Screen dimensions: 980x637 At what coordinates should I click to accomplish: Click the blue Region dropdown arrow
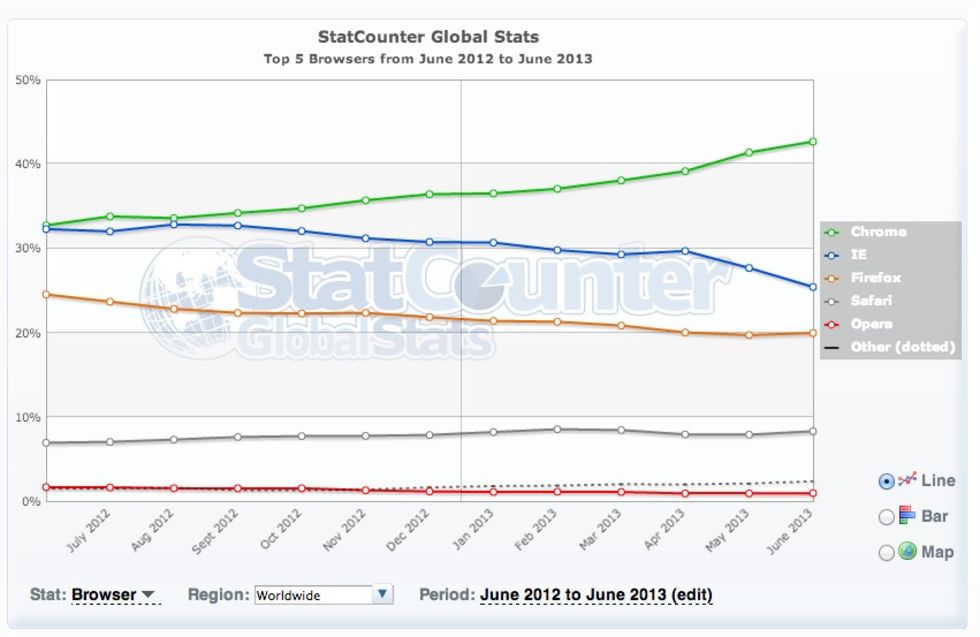(382, 595)
